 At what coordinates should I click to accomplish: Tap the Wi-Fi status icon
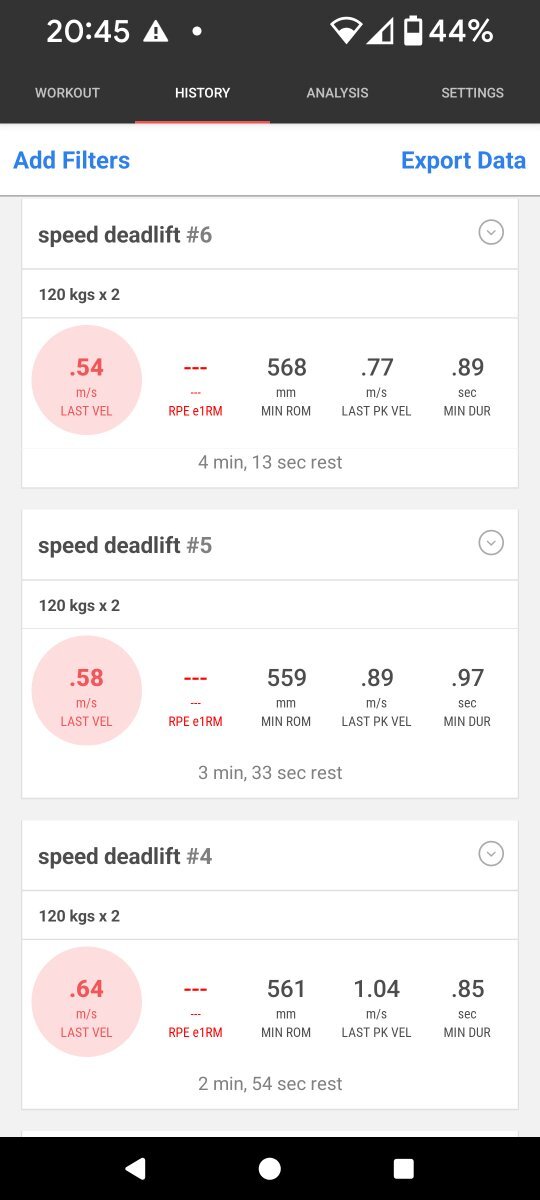pyautogui.click(x=346, y=32)
